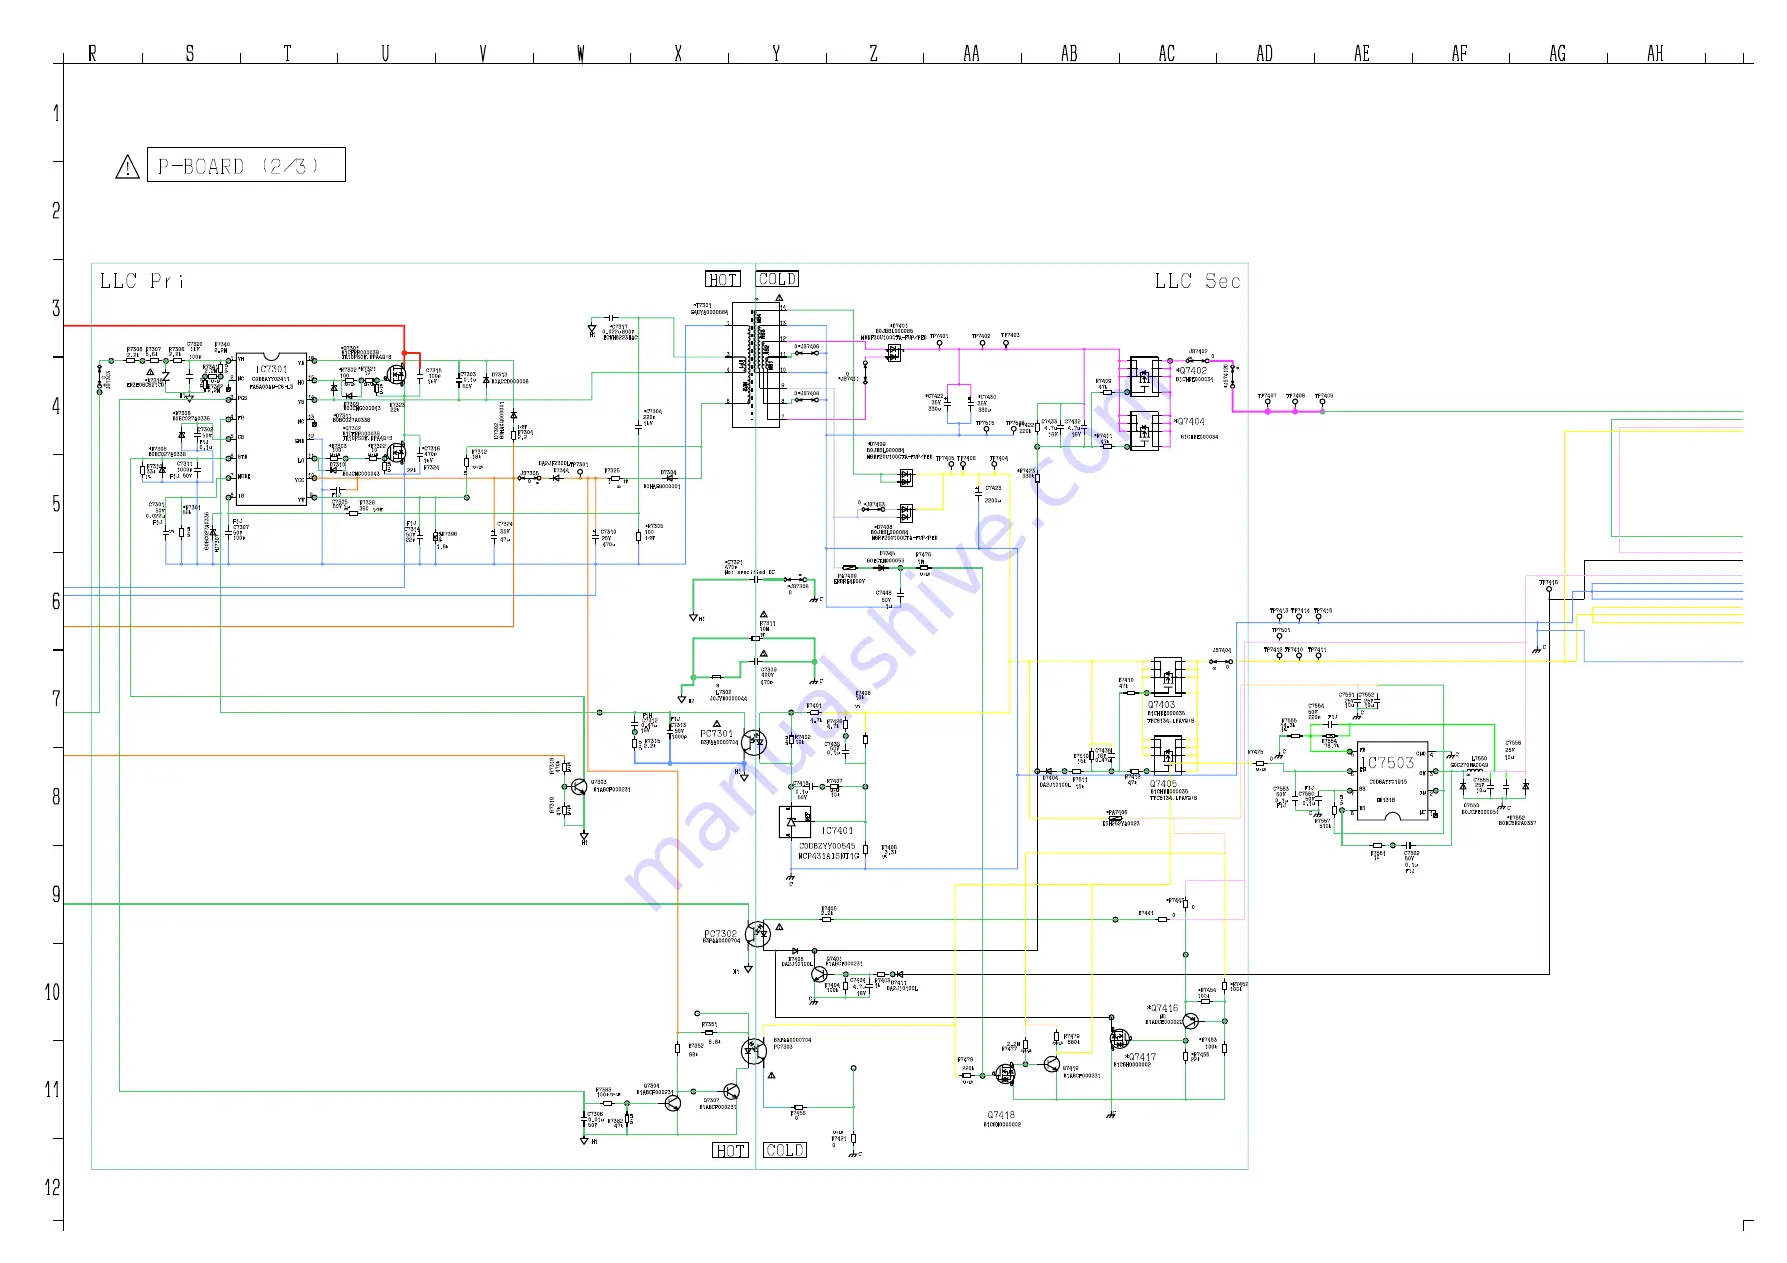Click the Q7417 MOSFET symbol

[x=1120, y=1039]
